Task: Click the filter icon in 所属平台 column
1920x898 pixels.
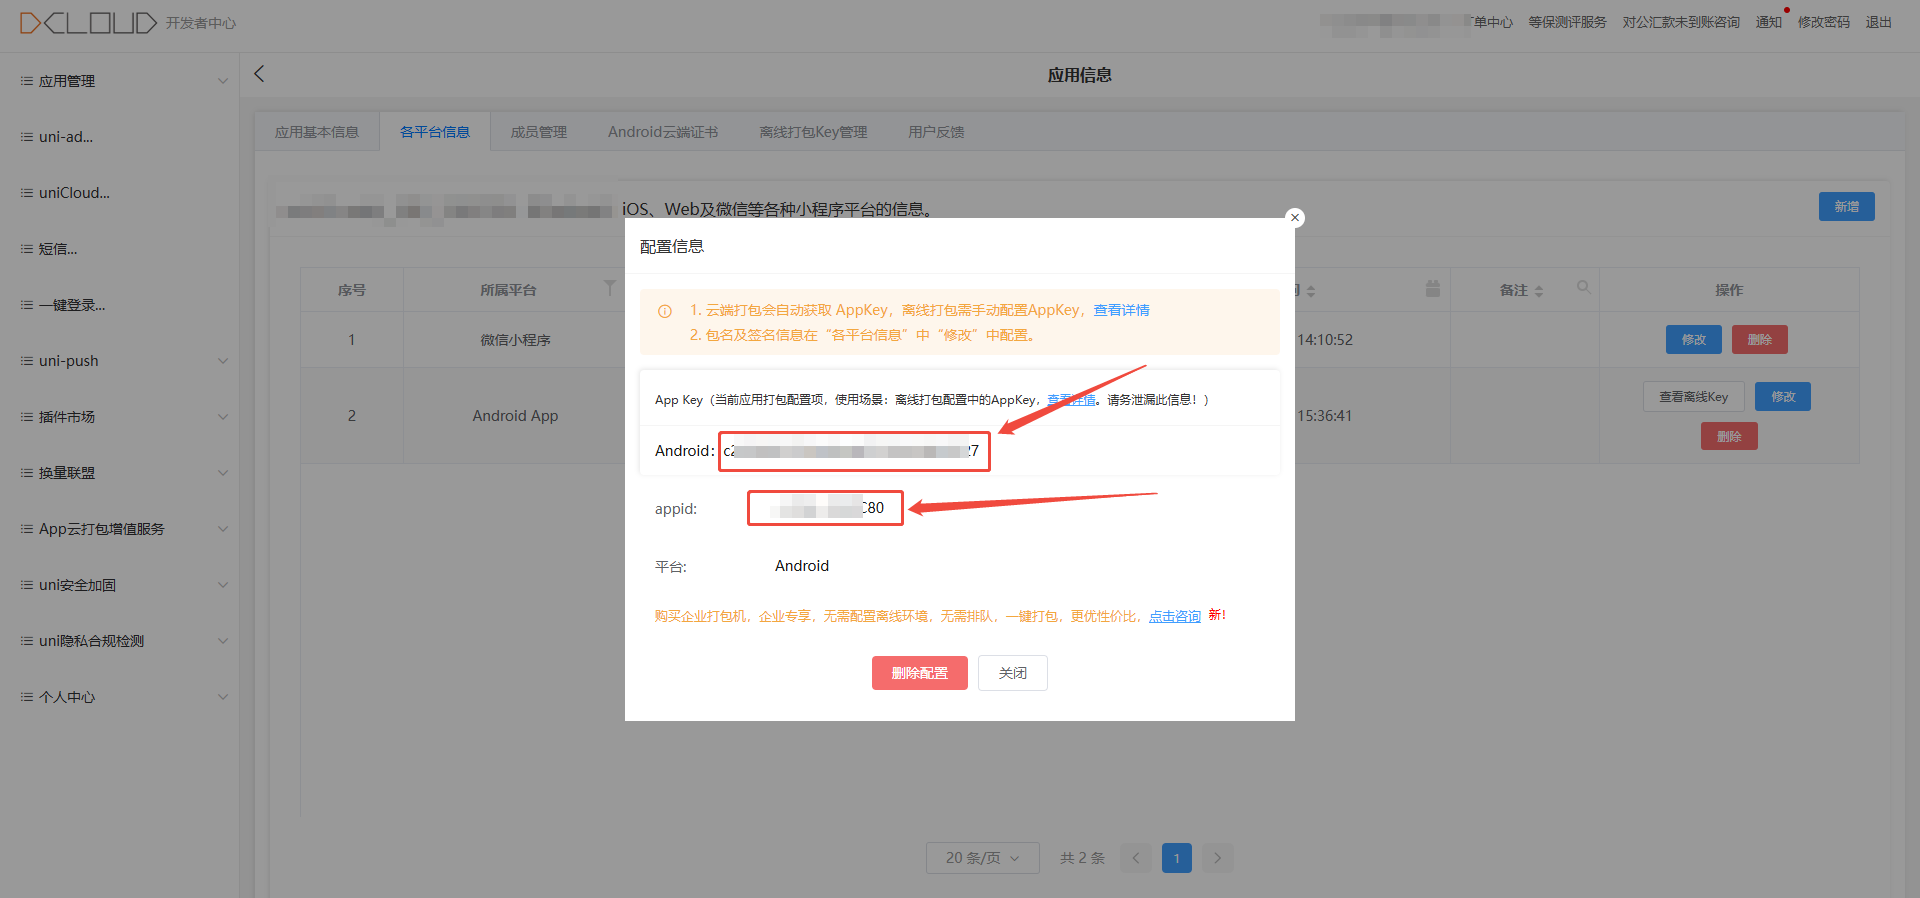Action: coord(609,288)
